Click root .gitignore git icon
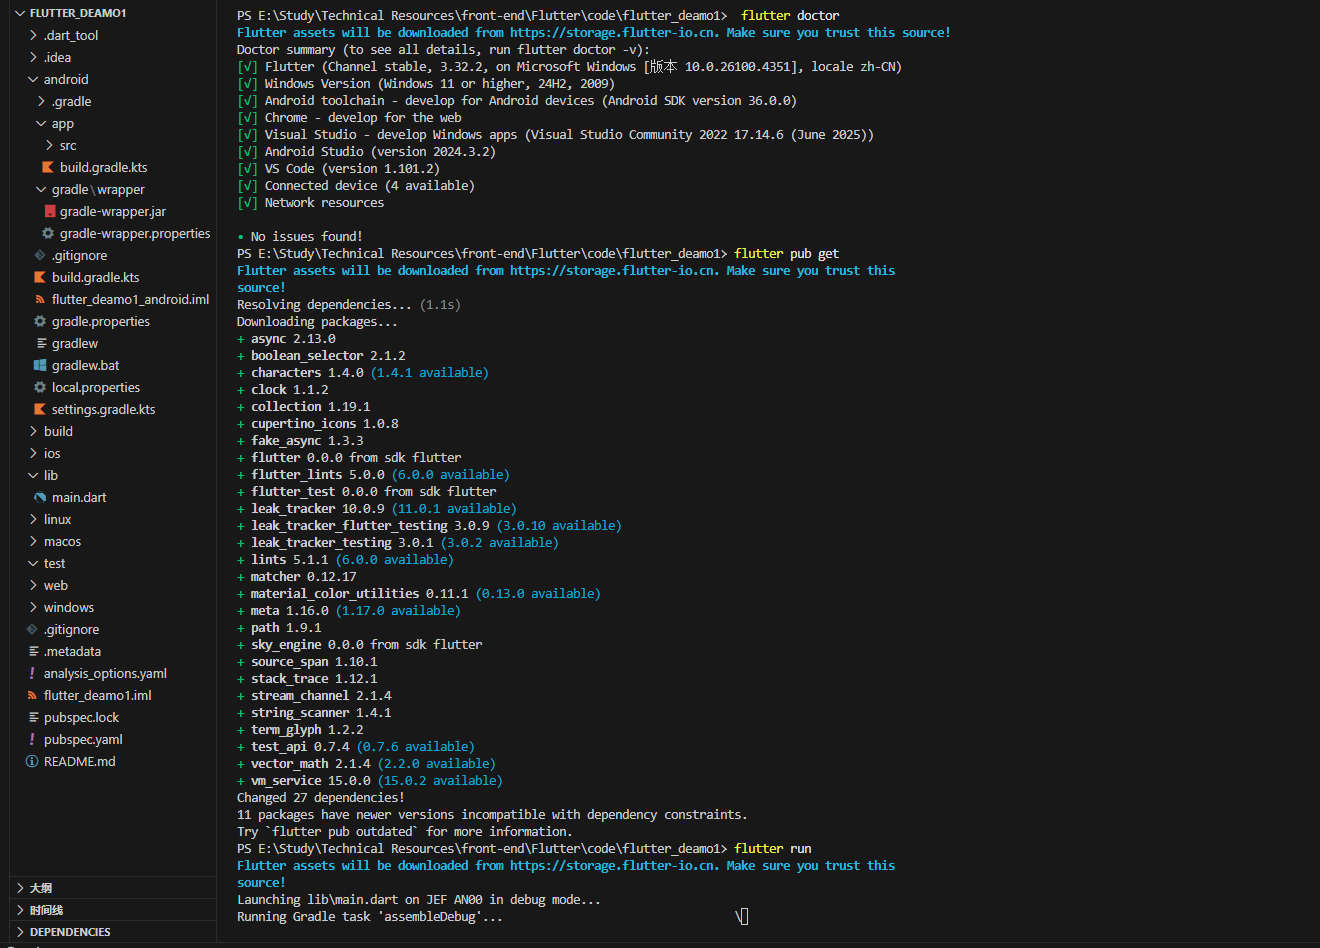Screen dimensions: 1320x948 32,629
